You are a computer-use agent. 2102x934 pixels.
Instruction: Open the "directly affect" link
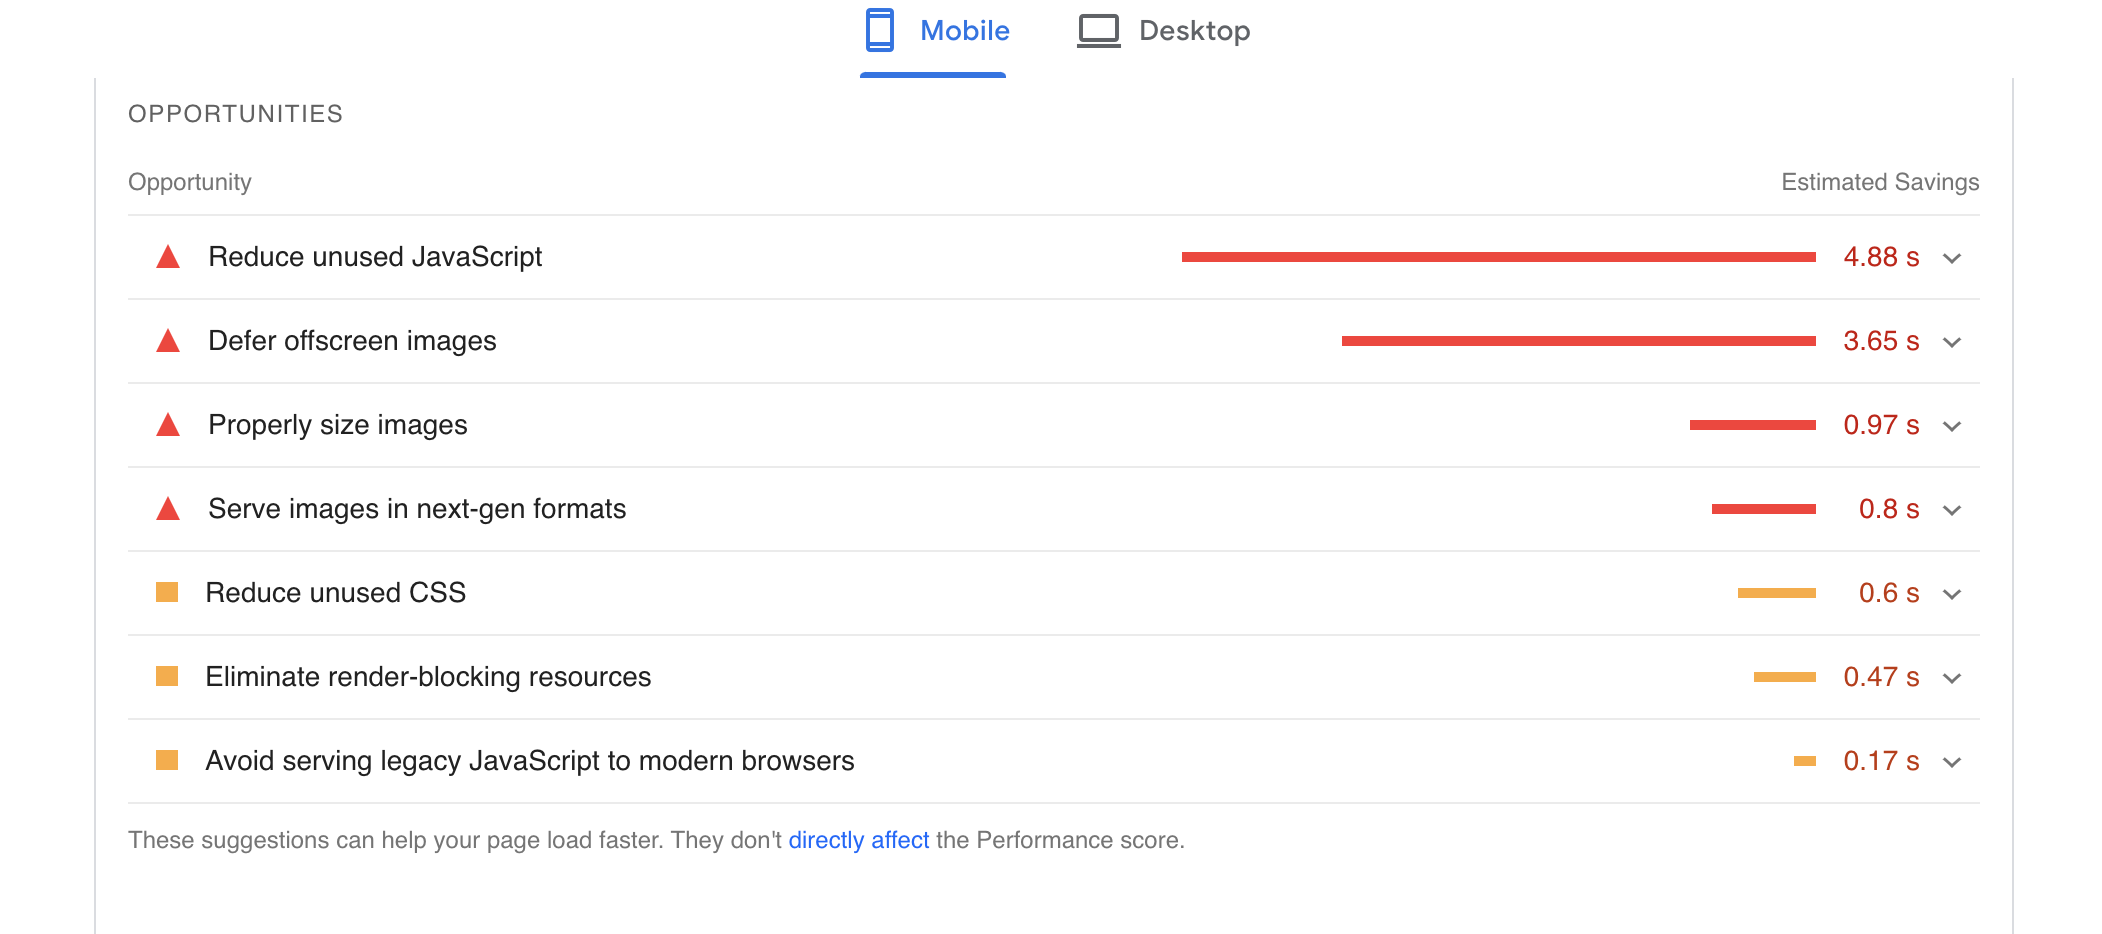tap(859, 840)
